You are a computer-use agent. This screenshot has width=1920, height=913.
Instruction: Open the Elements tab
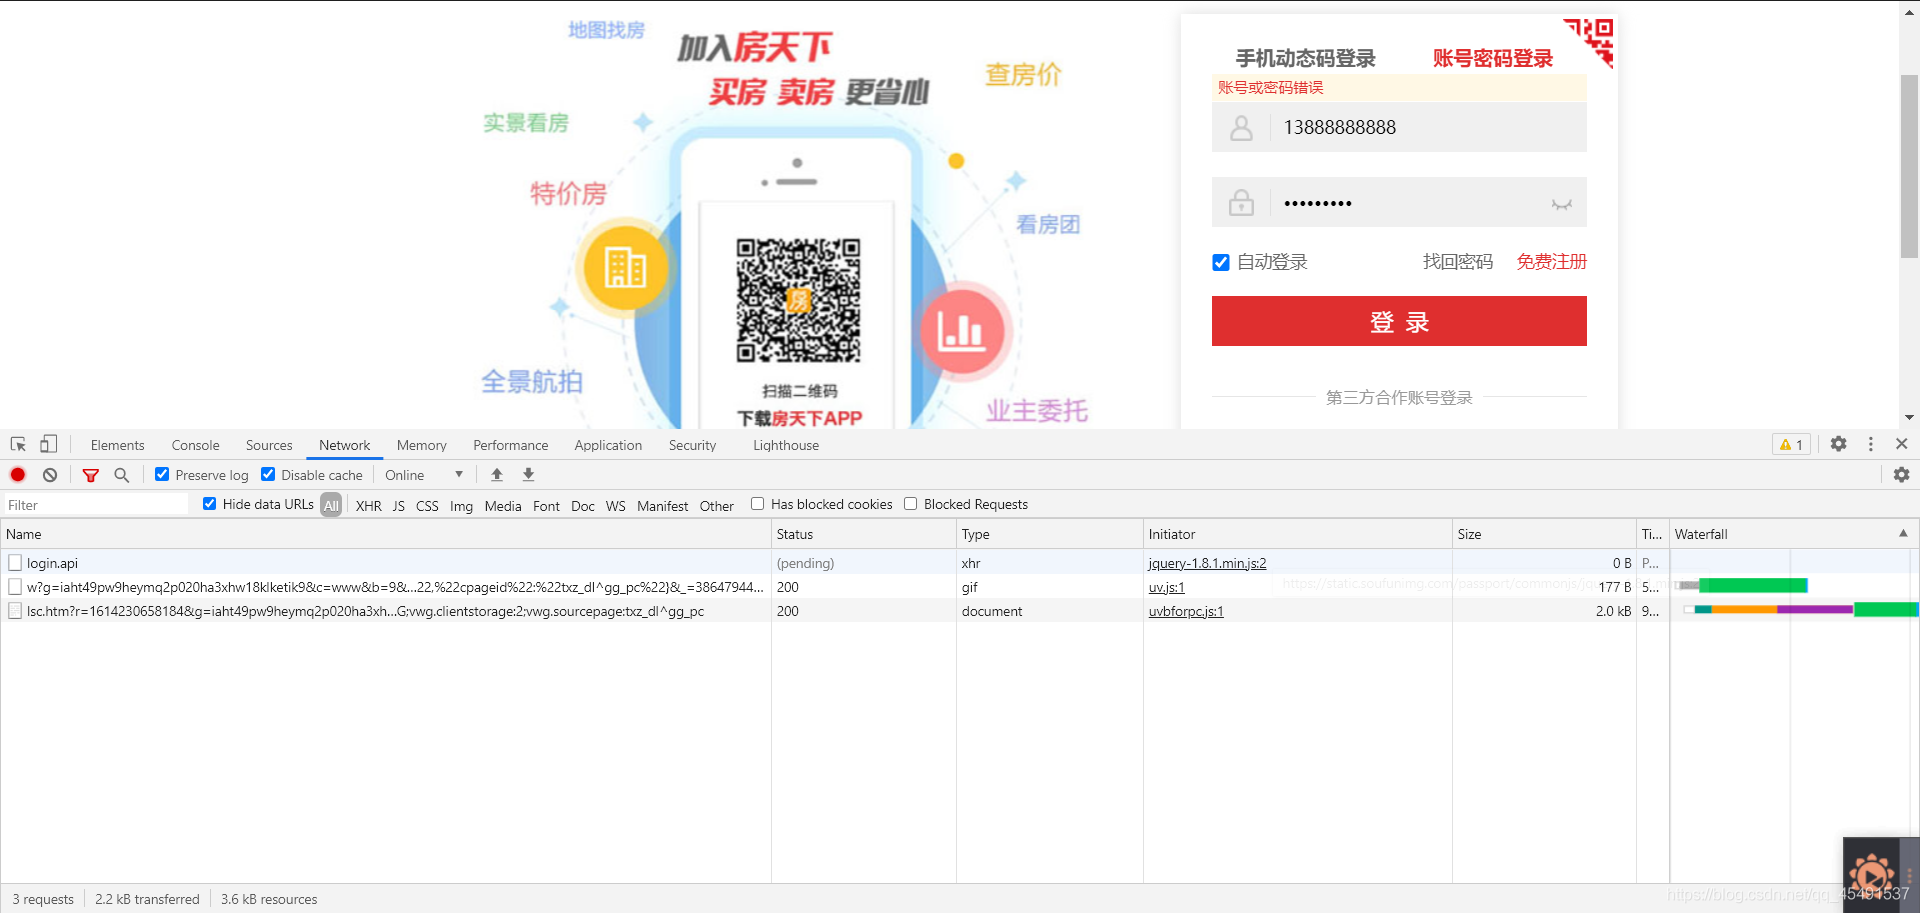117,445
